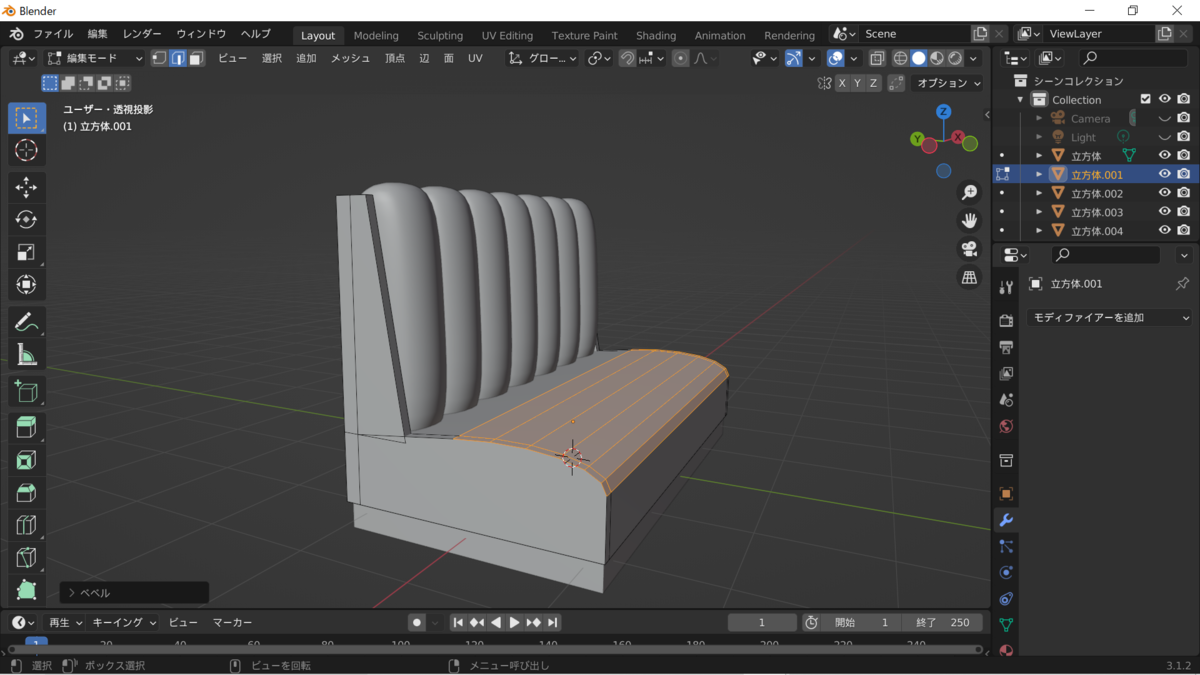This screenshot has width=1200, height=675.
Task: Open the ファイル menu
Action: click(x=53, y=34)
